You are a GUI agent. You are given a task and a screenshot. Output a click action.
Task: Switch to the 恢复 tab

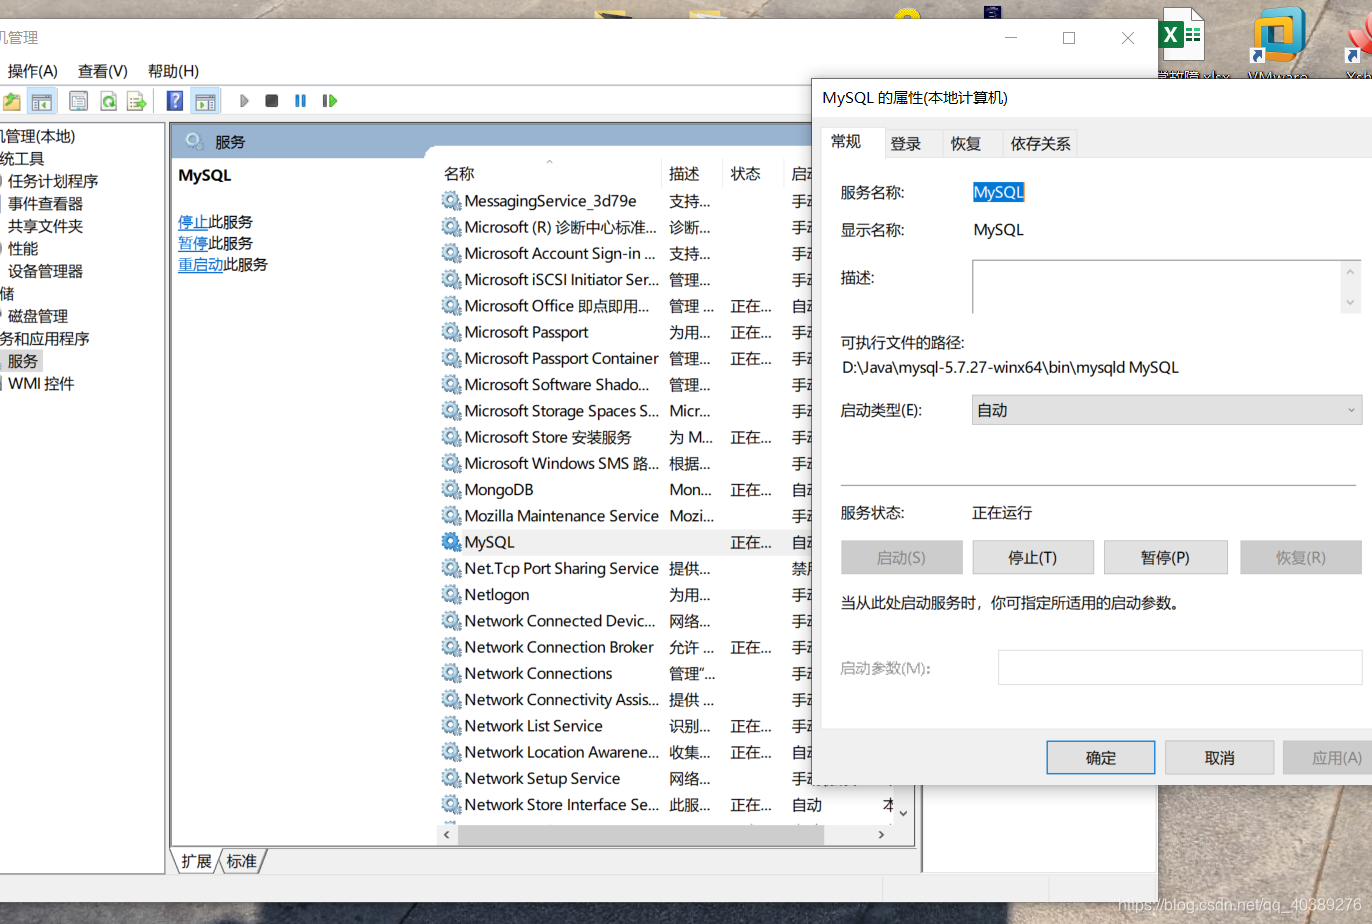coord(966,144)
